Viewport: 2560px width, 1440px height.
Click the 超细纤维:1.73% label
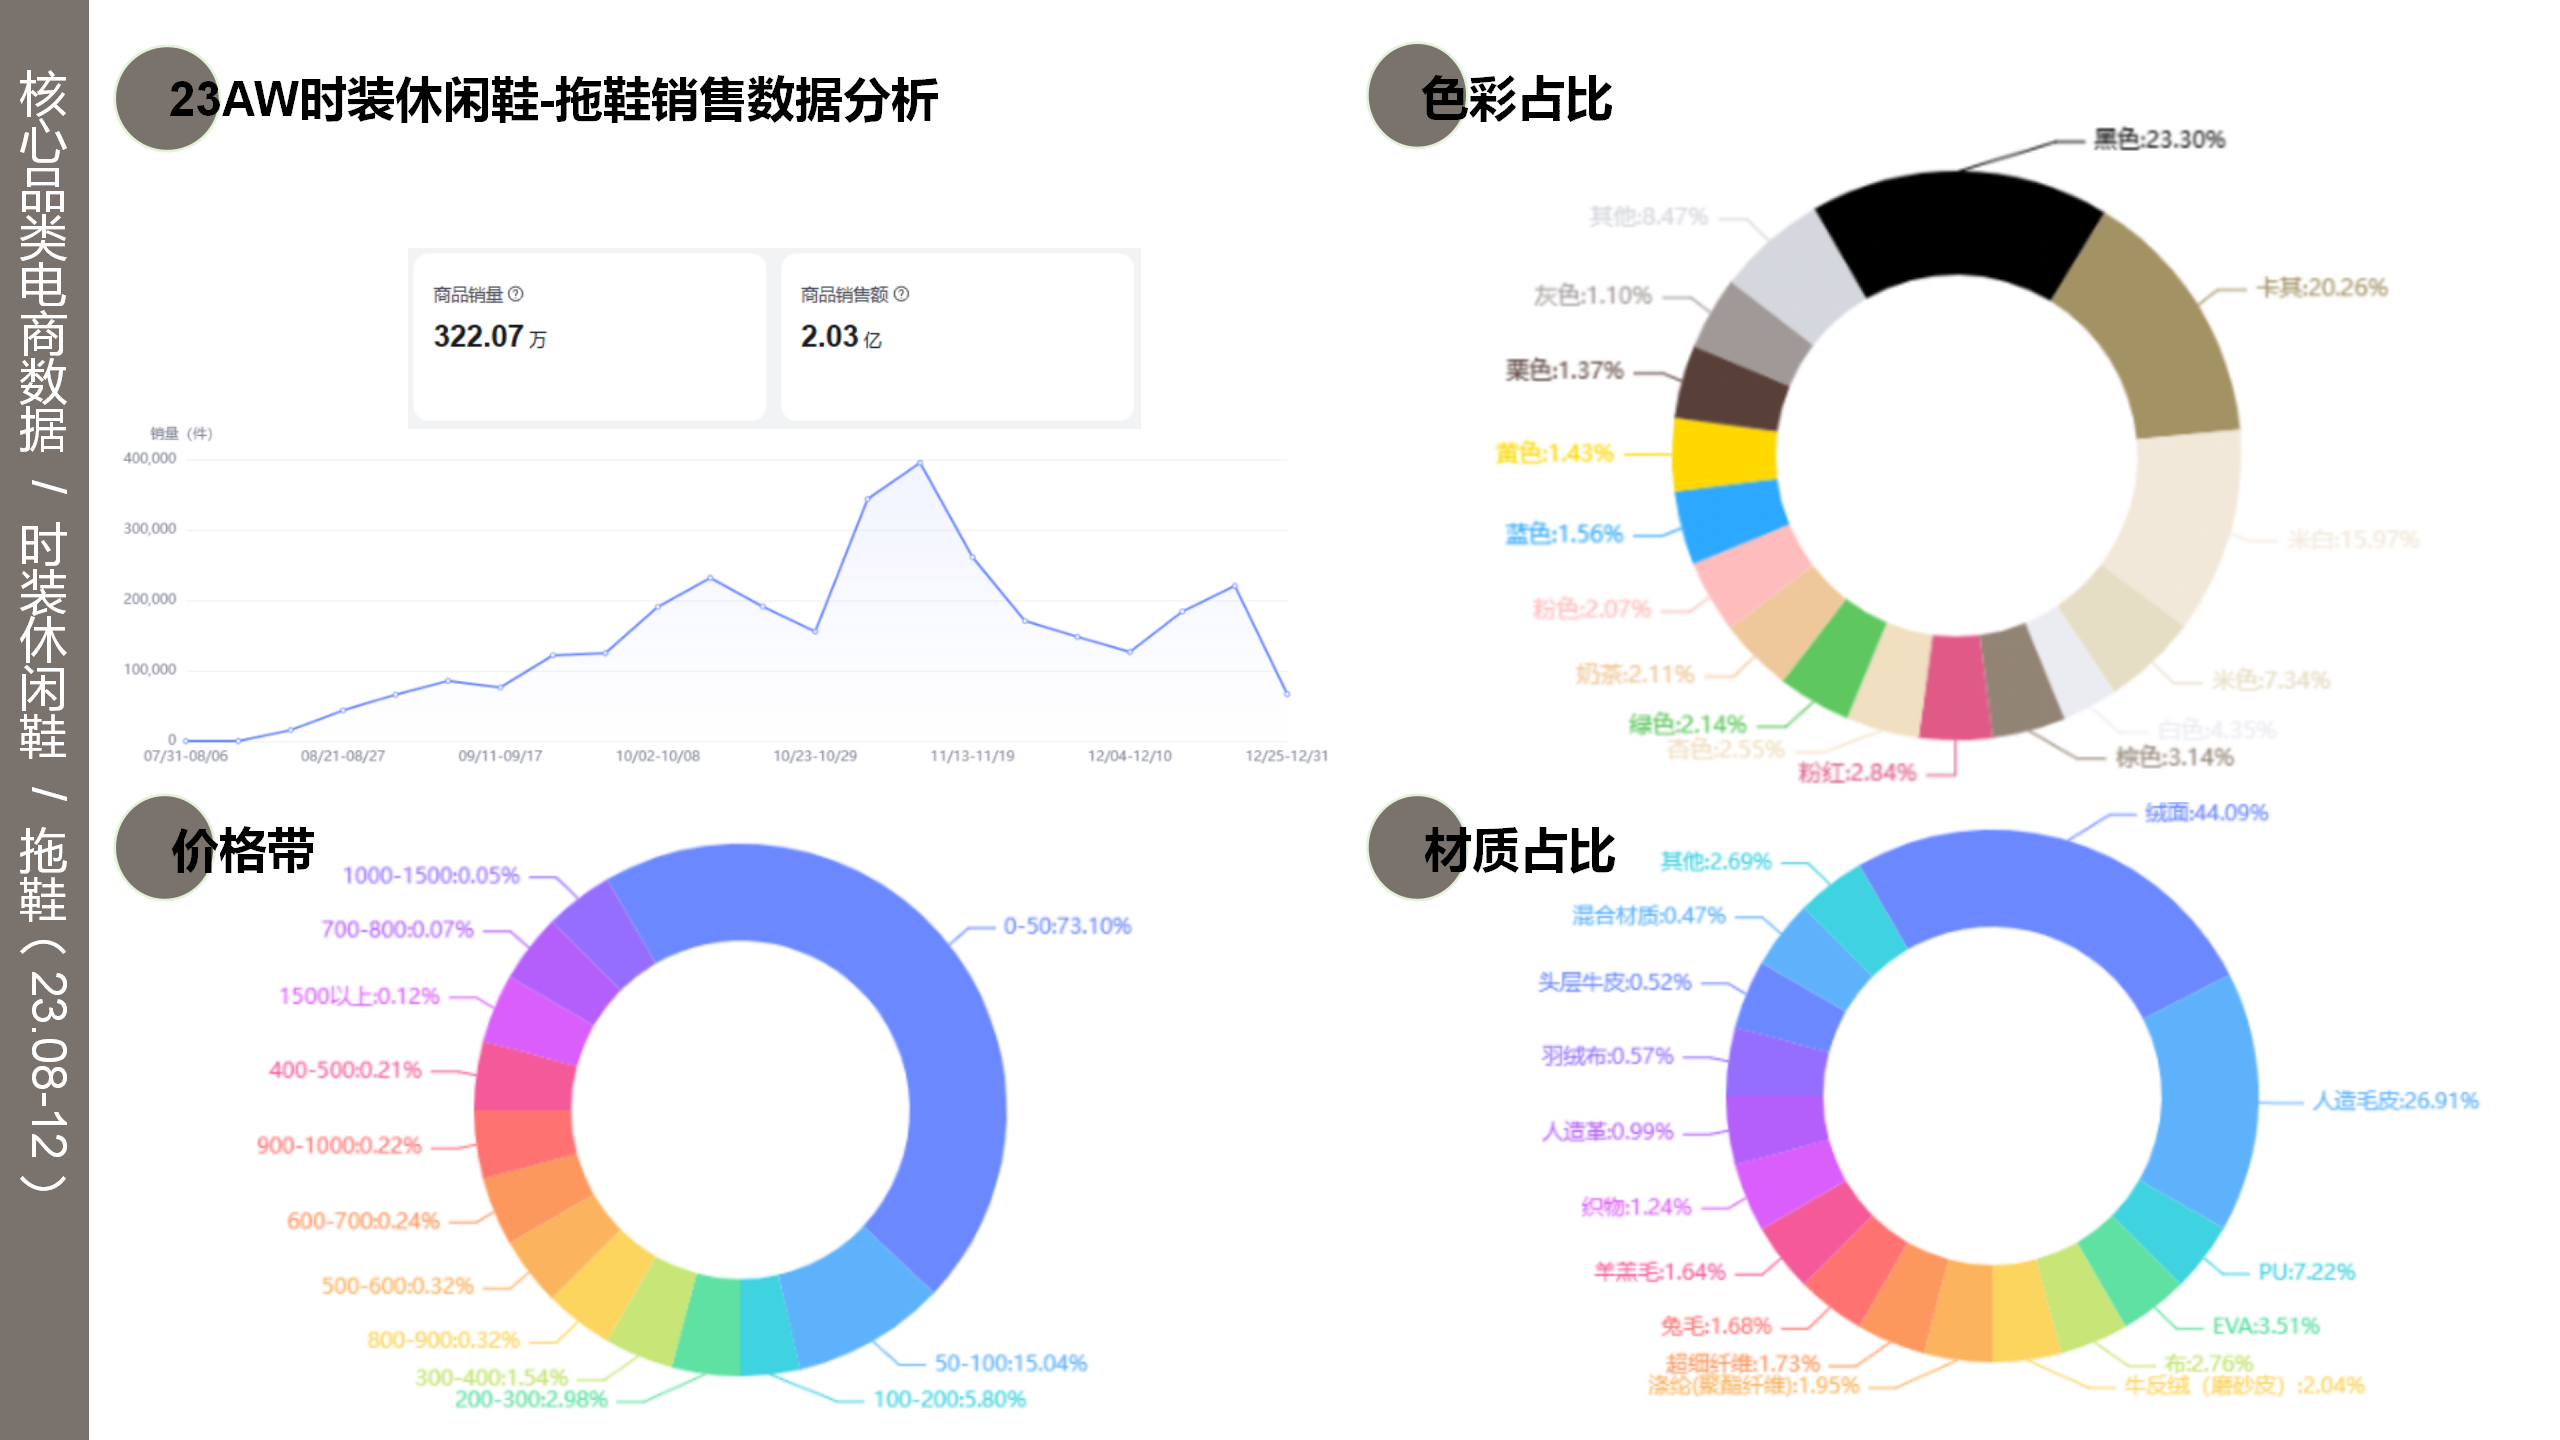tap(1742, 1364)
